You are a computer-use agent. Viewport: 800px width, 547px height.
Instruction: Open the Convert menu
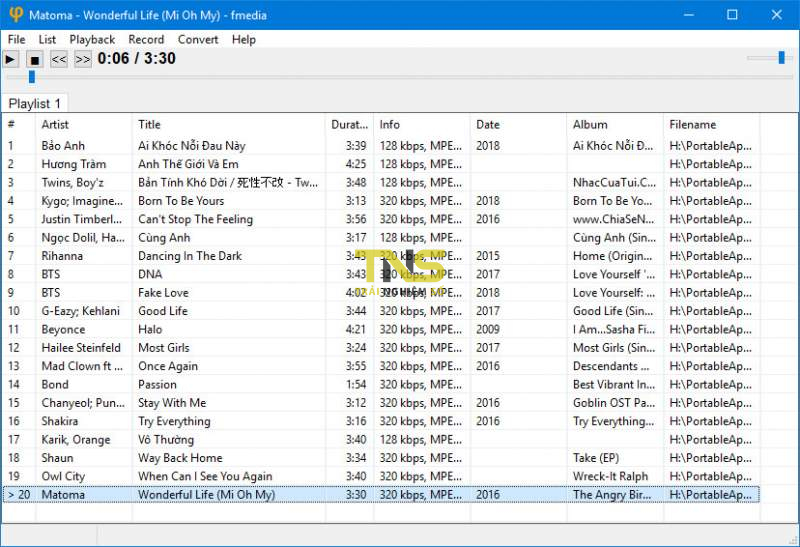198,39
